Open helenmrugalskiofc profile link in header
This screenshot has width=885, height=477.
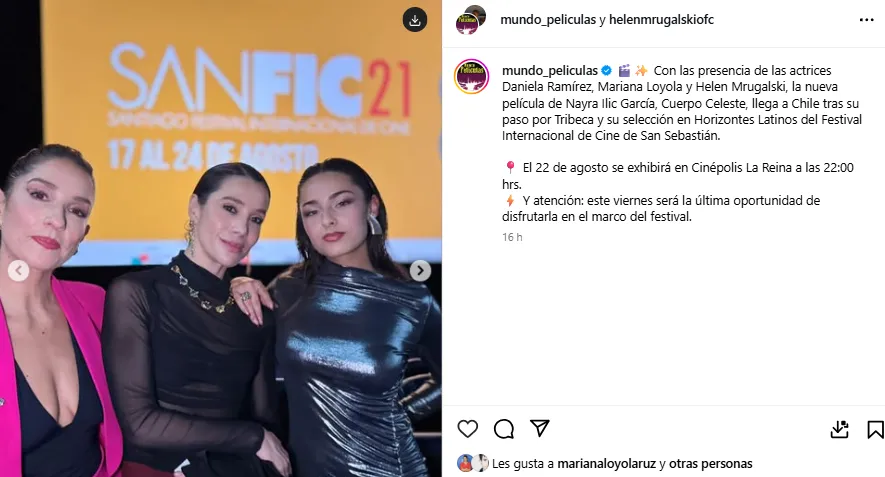click(661, 20)
